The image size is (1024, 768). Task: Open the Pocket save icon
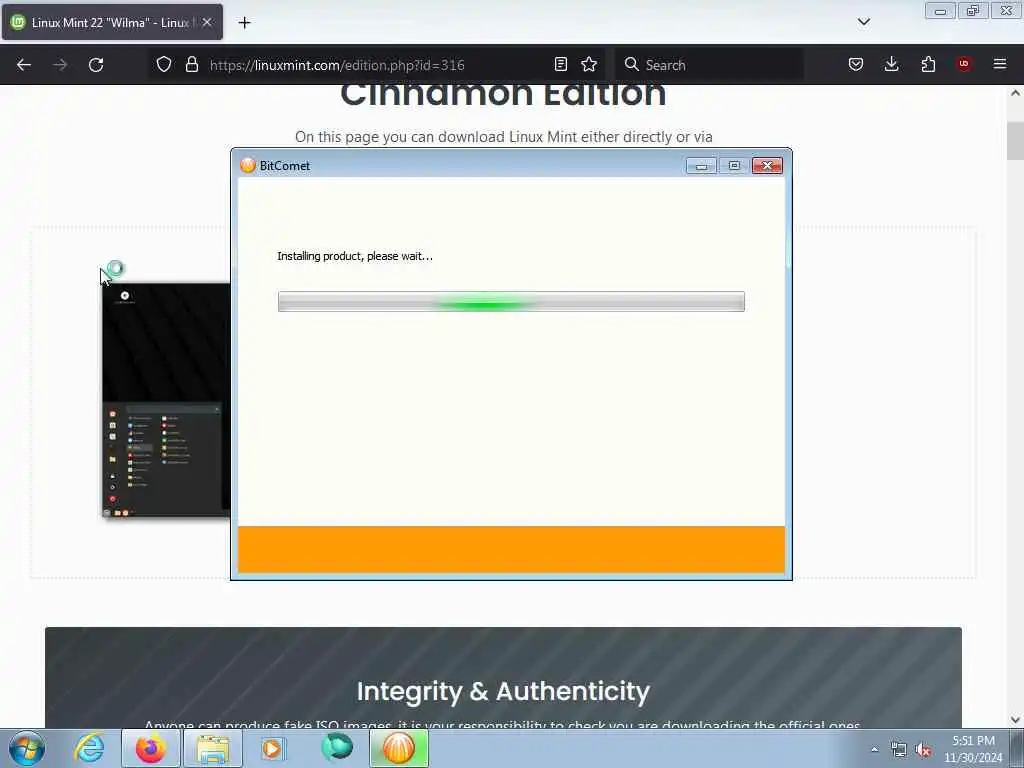point(856,64)
